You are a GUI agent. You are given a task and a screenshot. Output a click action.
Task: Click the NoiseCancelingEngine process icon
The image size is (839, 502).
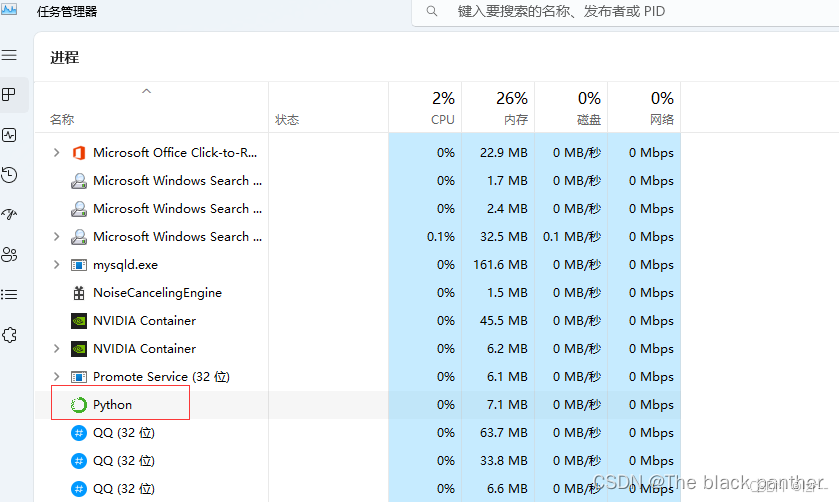(x=79, y=293)
